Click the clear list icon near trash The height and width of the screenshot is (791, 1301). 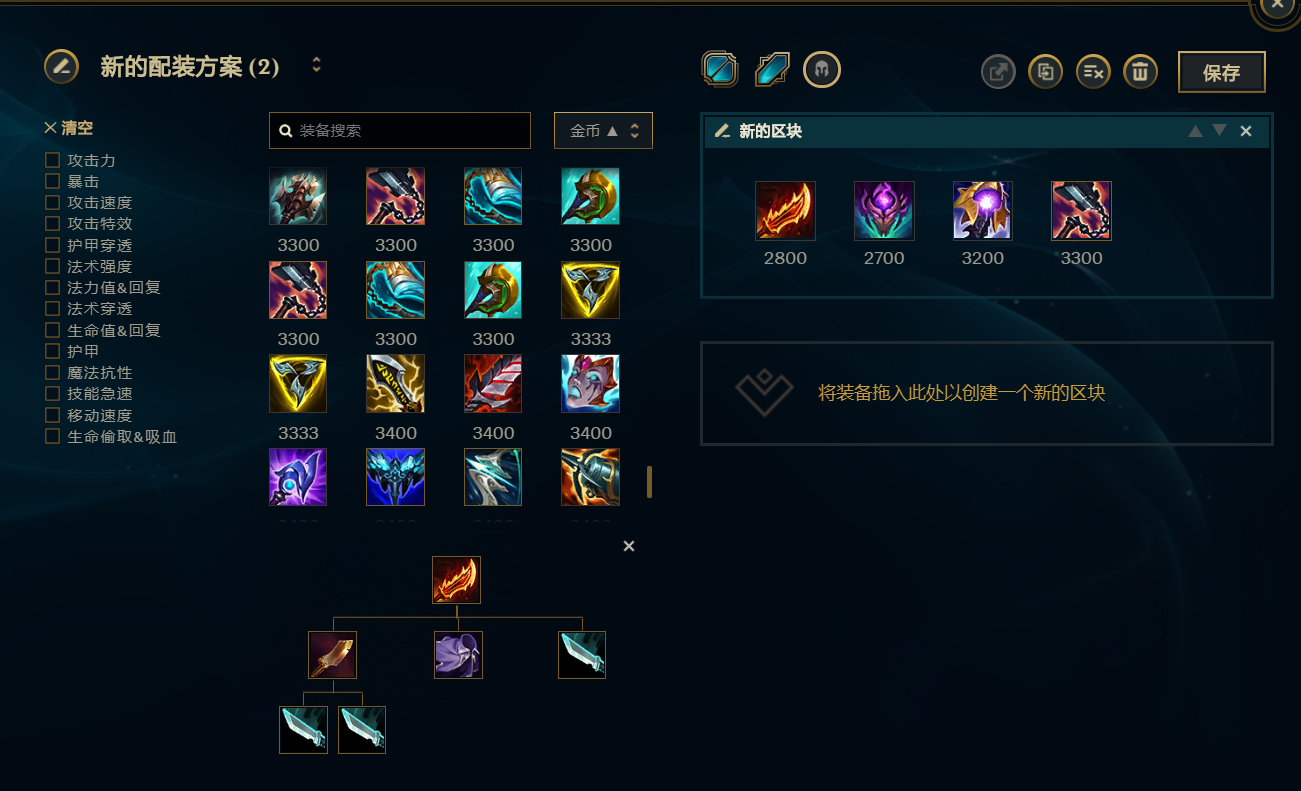[1093, 71]
